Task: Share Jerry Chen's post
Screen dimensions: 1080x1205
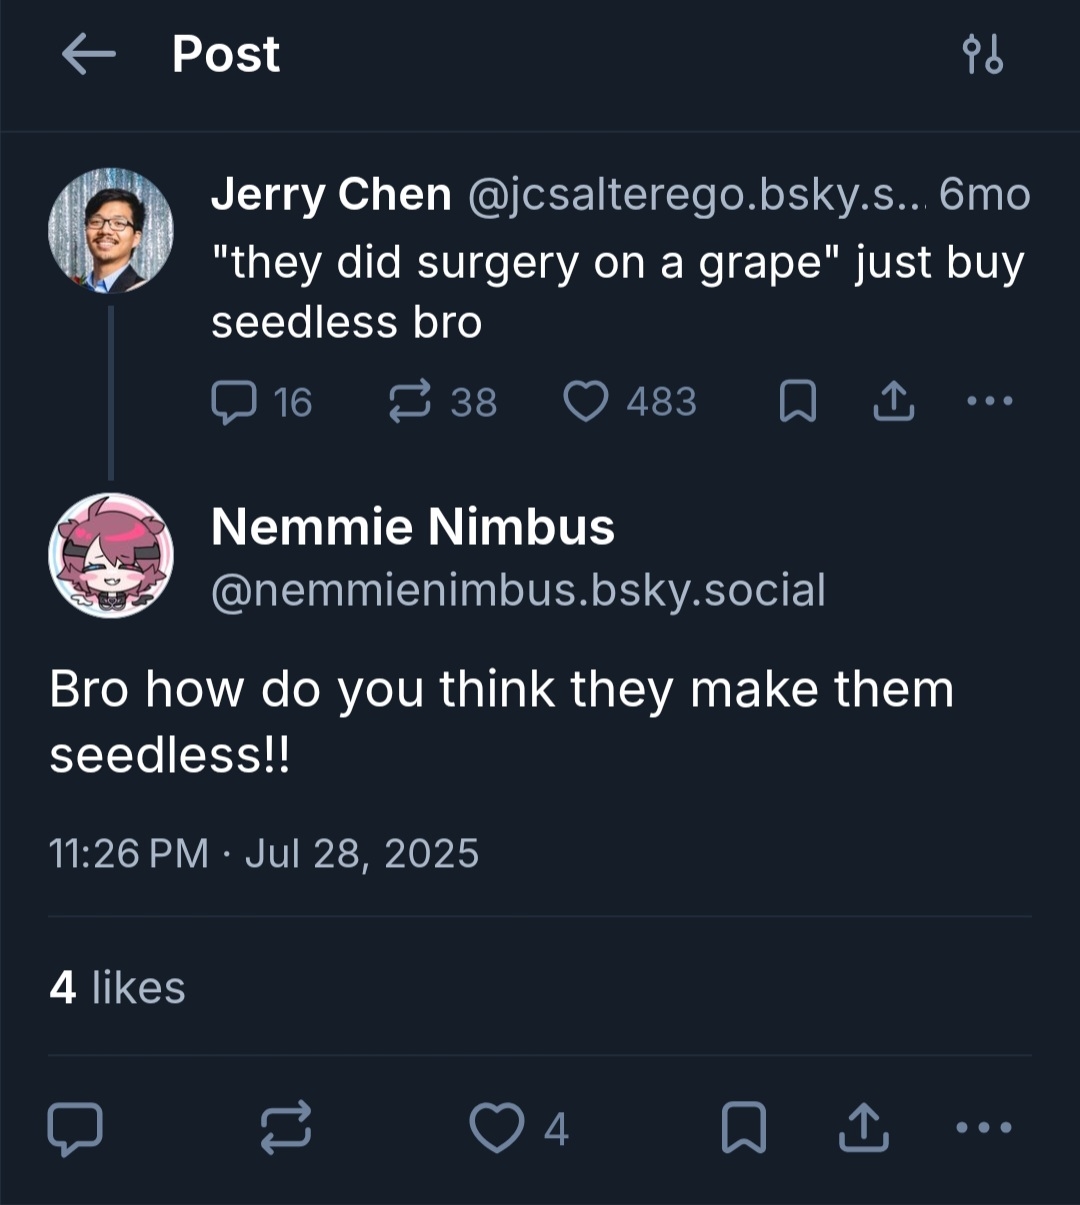Action: tap(893, 402)
